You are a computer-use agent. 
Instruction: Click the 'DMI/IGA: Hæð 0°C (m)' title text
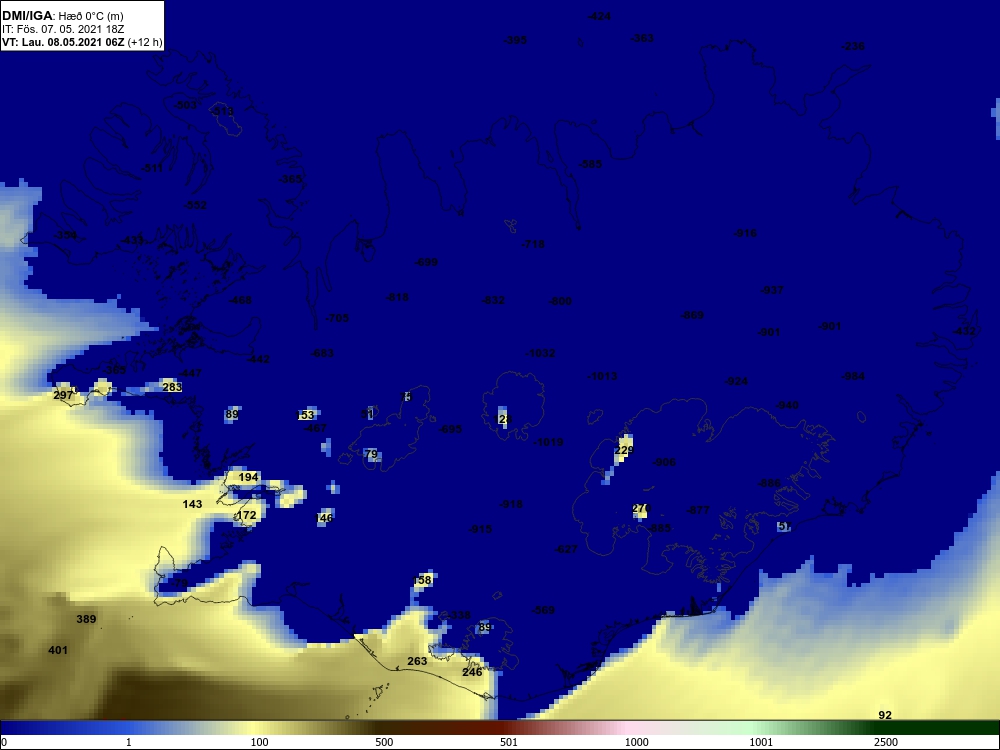(x=62, y=16)
